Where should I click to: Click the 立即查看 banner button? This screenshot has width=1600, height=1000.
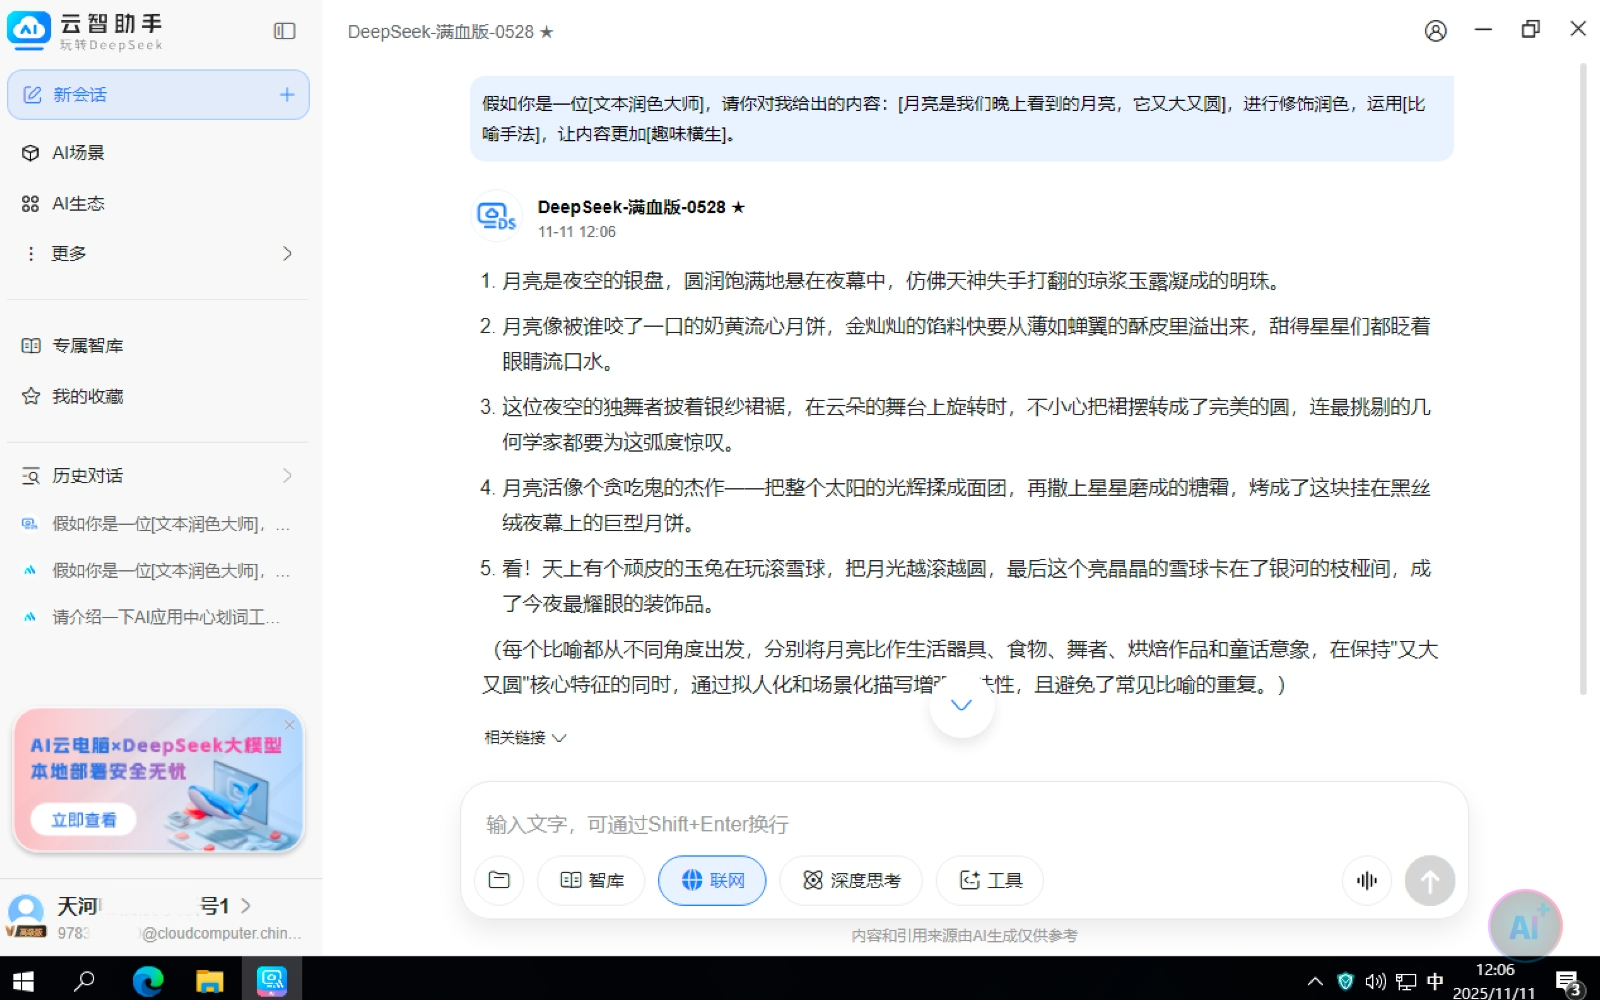pos(84,820)
